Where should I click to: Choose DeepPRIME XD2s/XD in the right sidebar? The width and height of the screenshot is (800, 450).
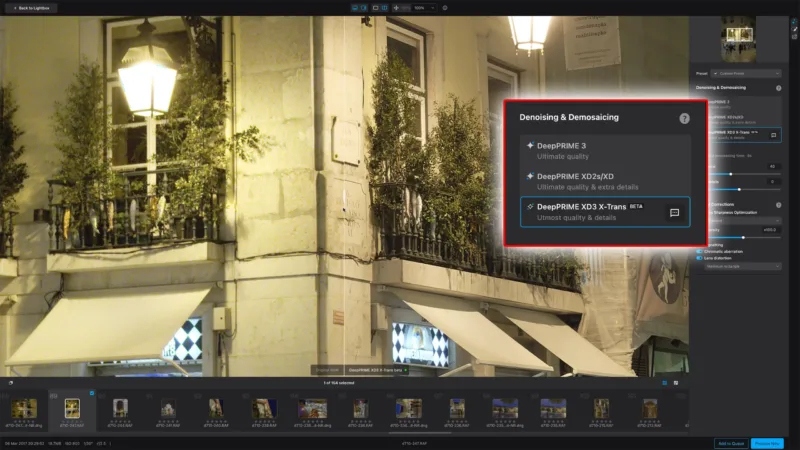(742, 119)
